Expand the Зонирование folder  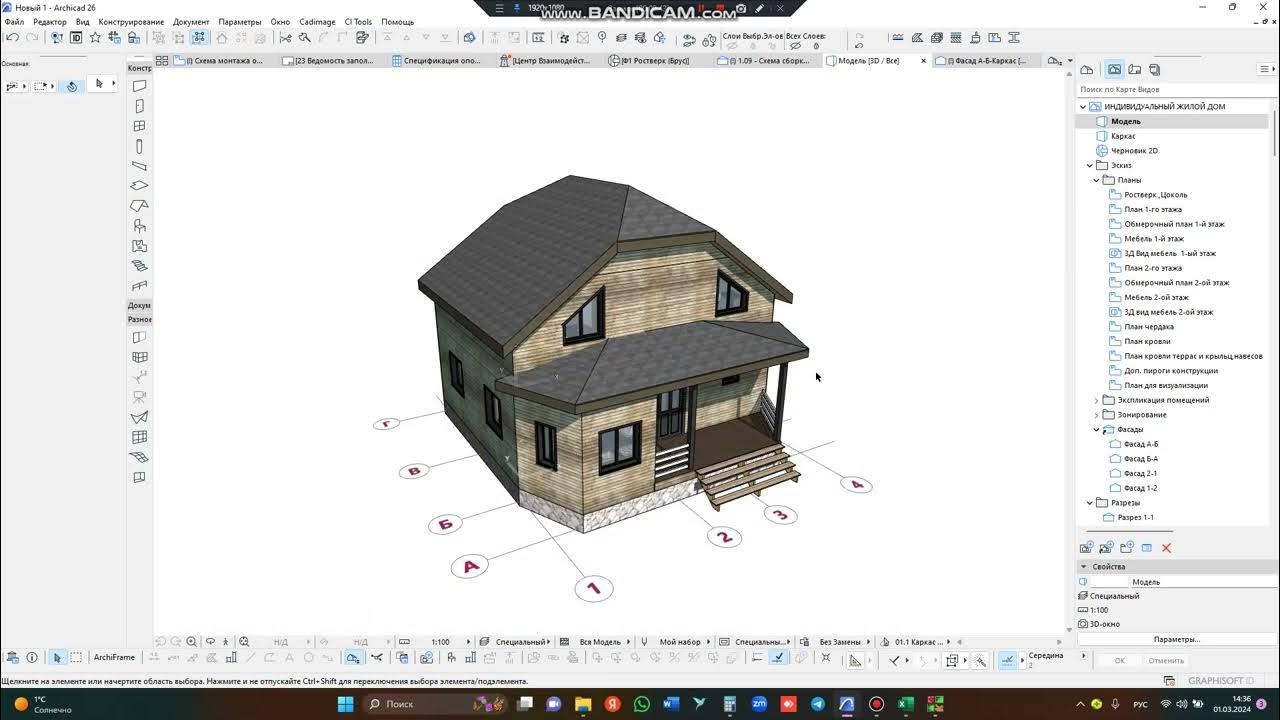1097,415
